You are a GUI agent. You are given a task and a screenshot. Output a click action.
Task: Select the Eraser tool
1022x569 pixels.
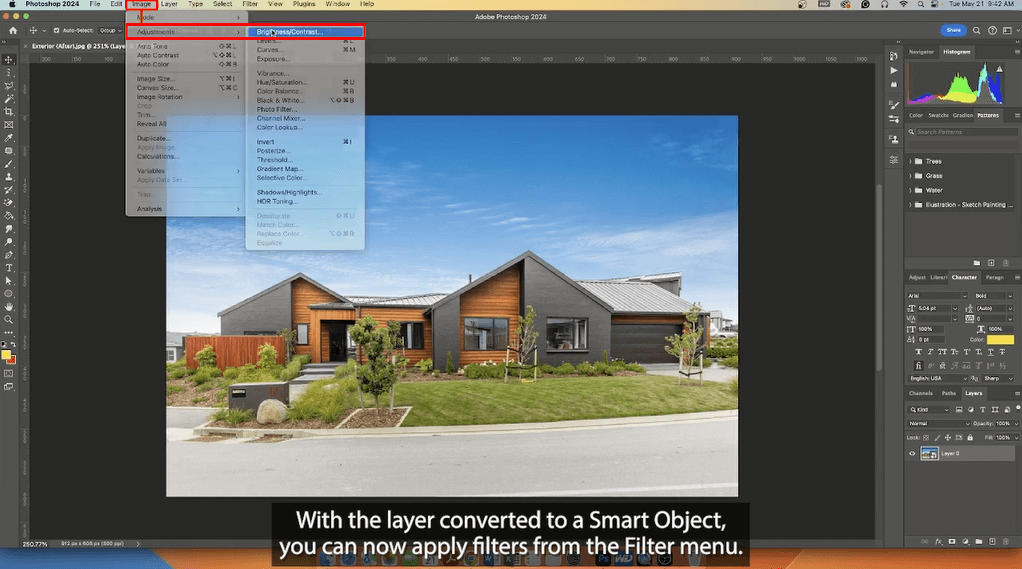(x=8, y=203)
